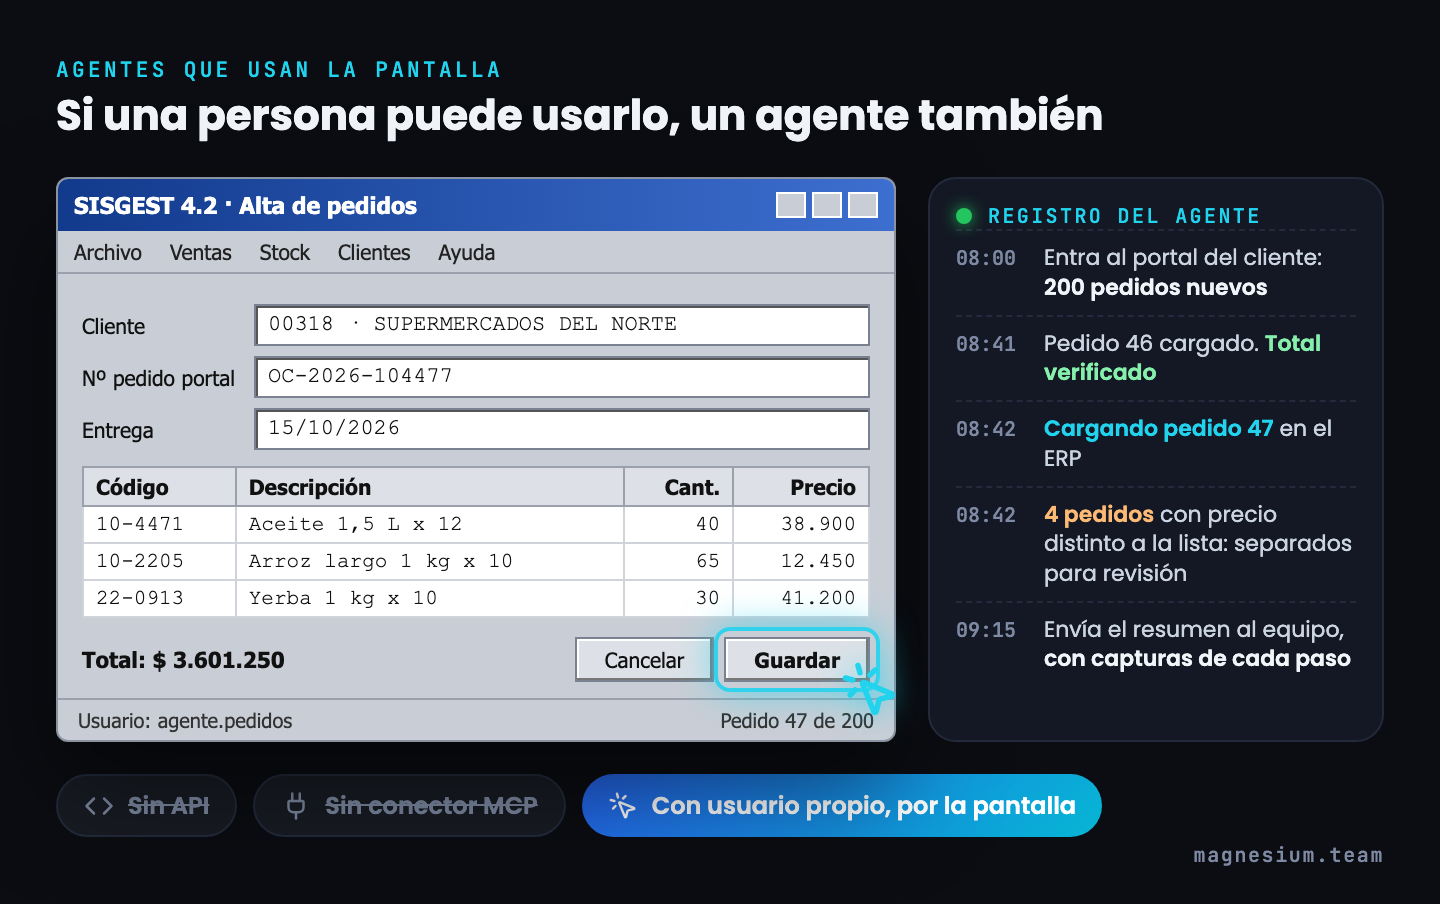
Task: Click quantity cell 40
Action: (679, 524)
